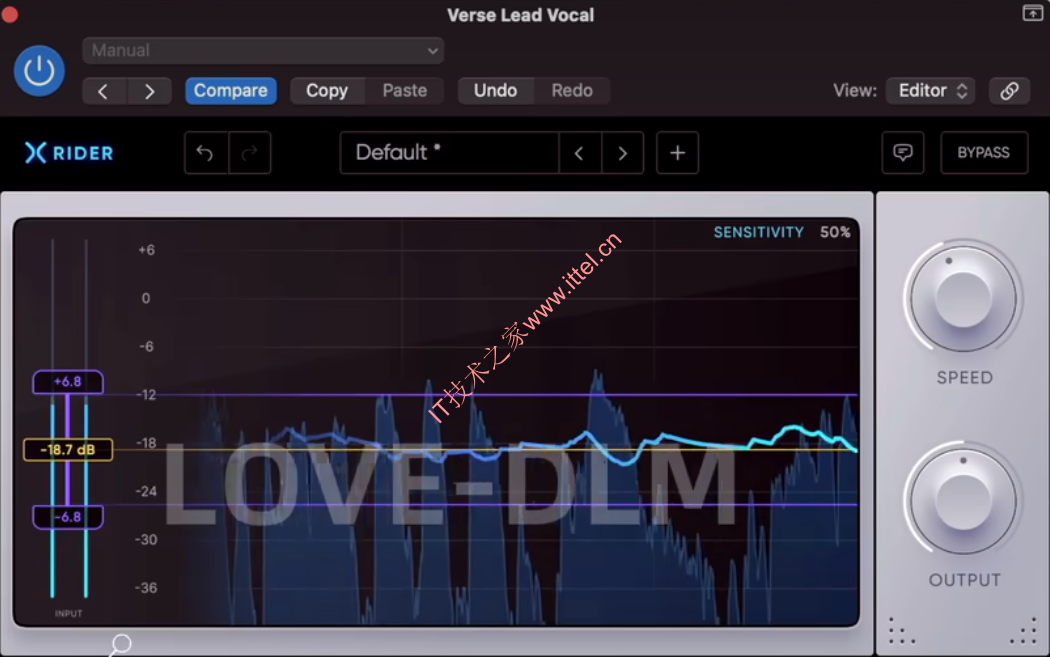Click the SPEED label

coord(964,378)
